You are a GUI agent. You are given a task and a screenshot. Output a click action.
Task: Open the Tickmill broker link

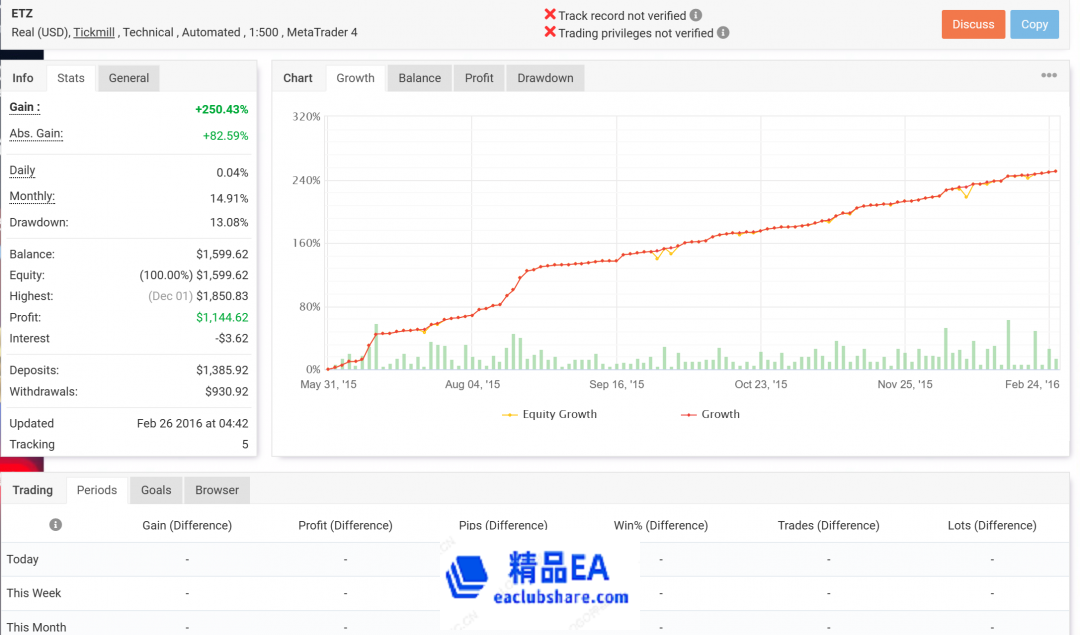94,32
